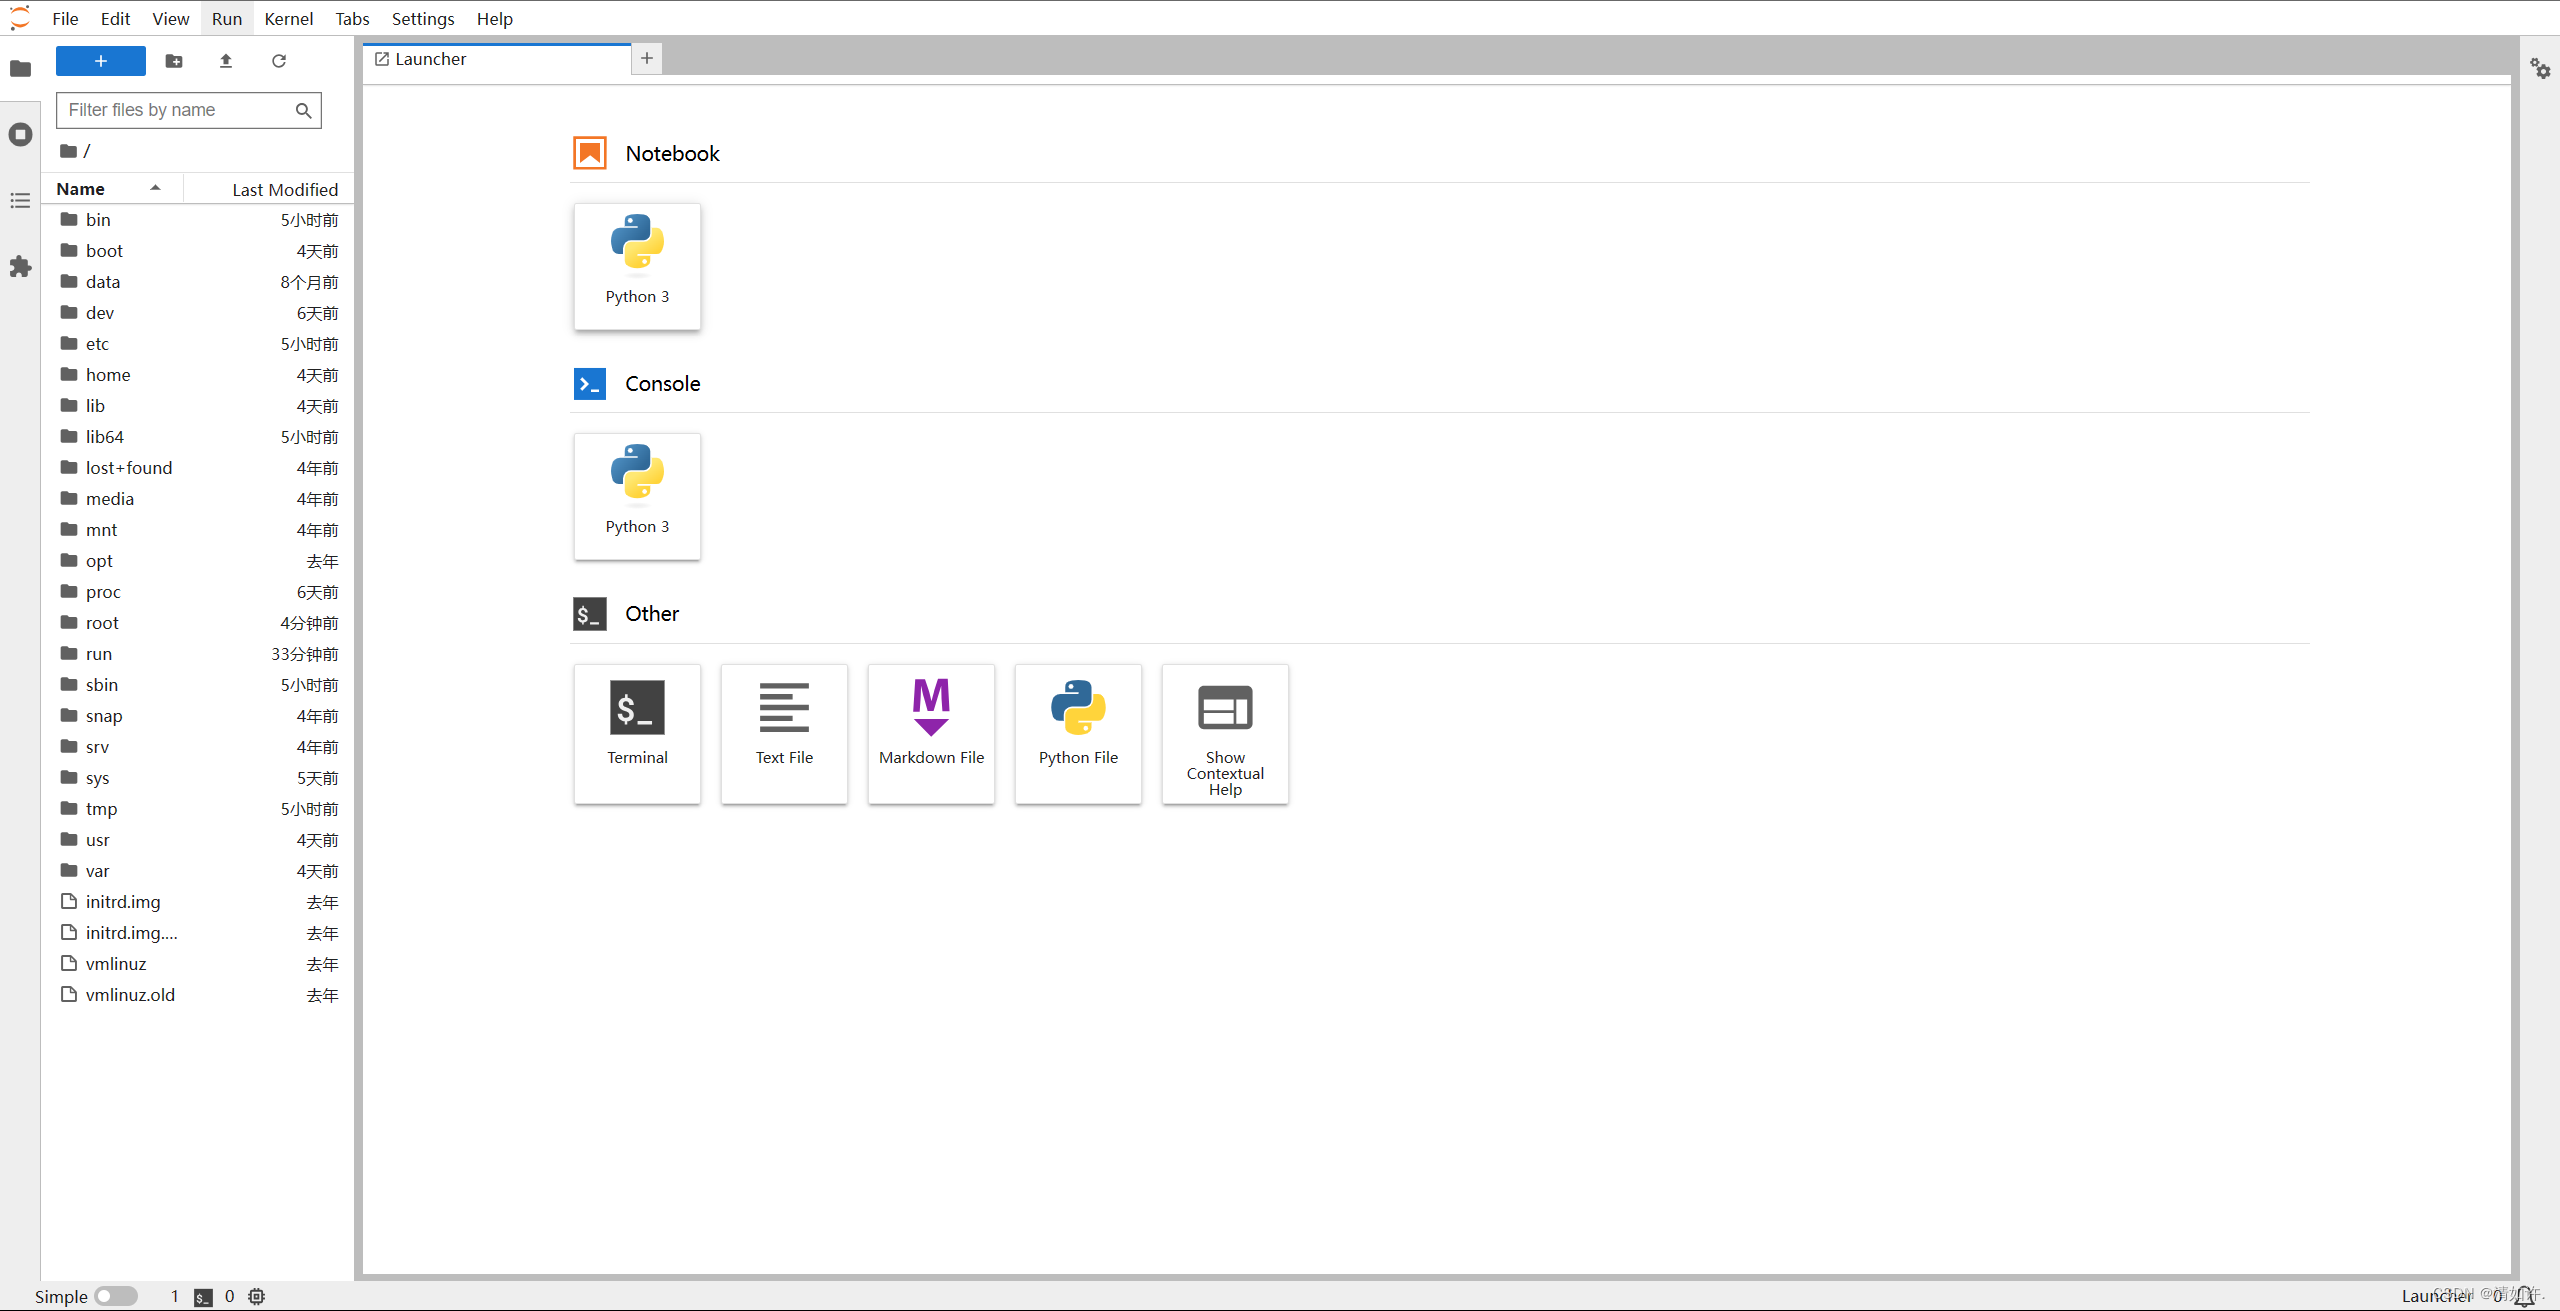This screenshot has width=2560, height=1311.
Task: Open the Running Terminals and Kernels sidebar
Action: (20, 135)
